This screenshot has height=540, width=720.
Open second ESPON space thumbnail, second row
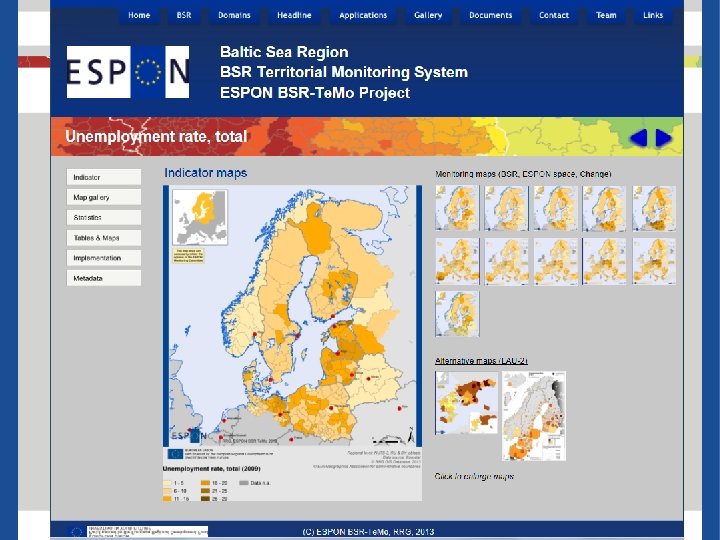coord(506,261)
